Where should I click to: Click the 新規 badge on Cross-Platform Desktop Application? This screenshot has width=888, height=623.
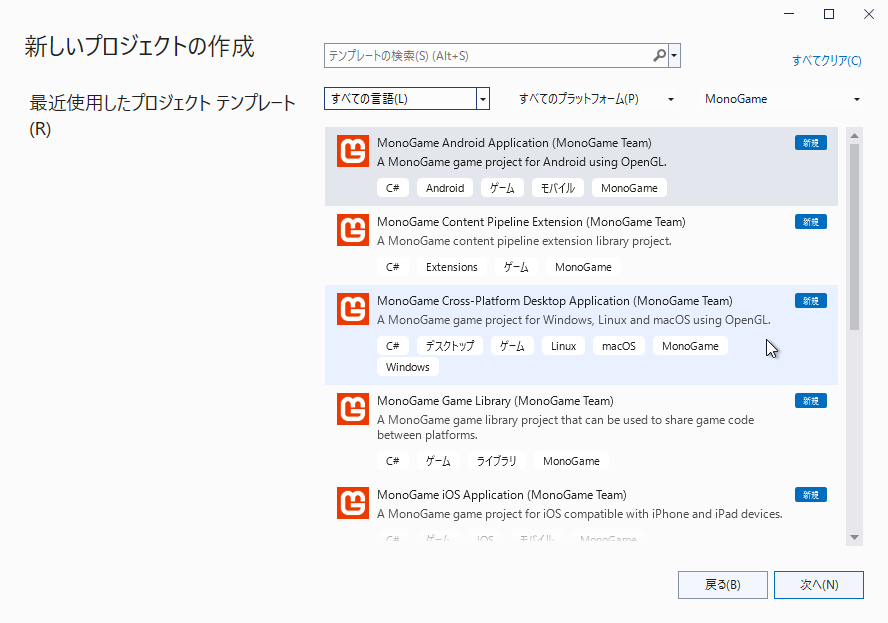click(811, 301)
